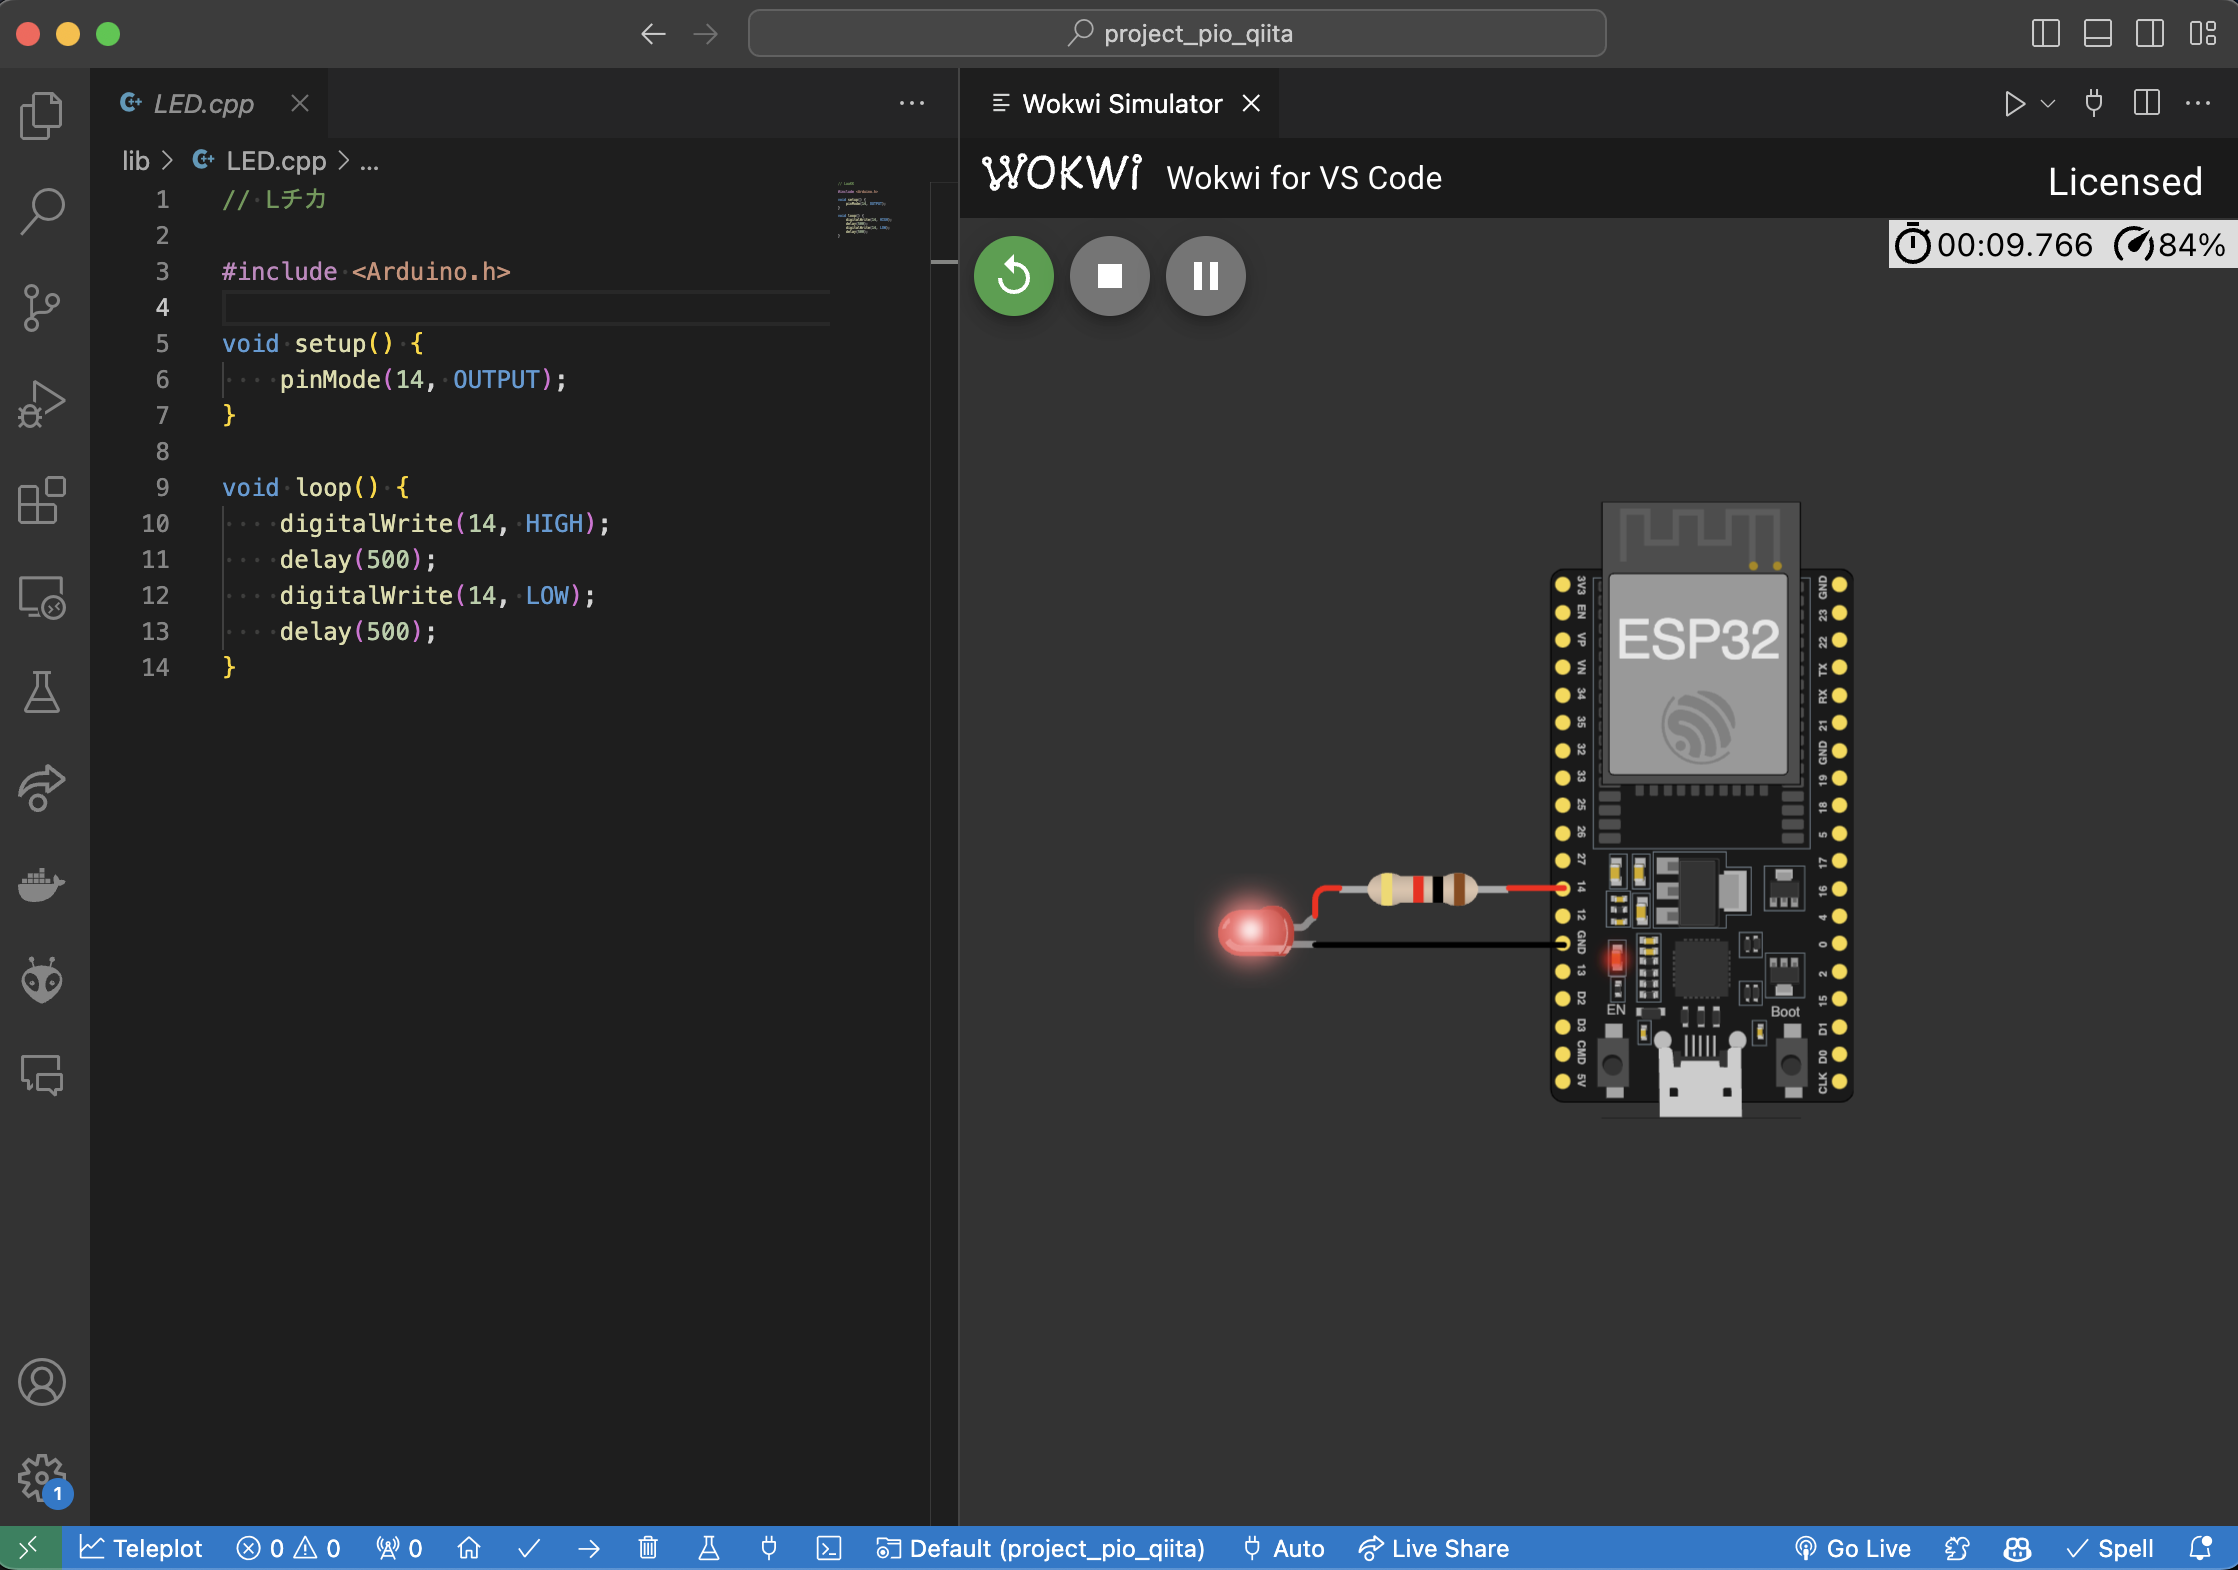
Task: Click the run play icon in editor toolbar
Action: click(2014, 103)
